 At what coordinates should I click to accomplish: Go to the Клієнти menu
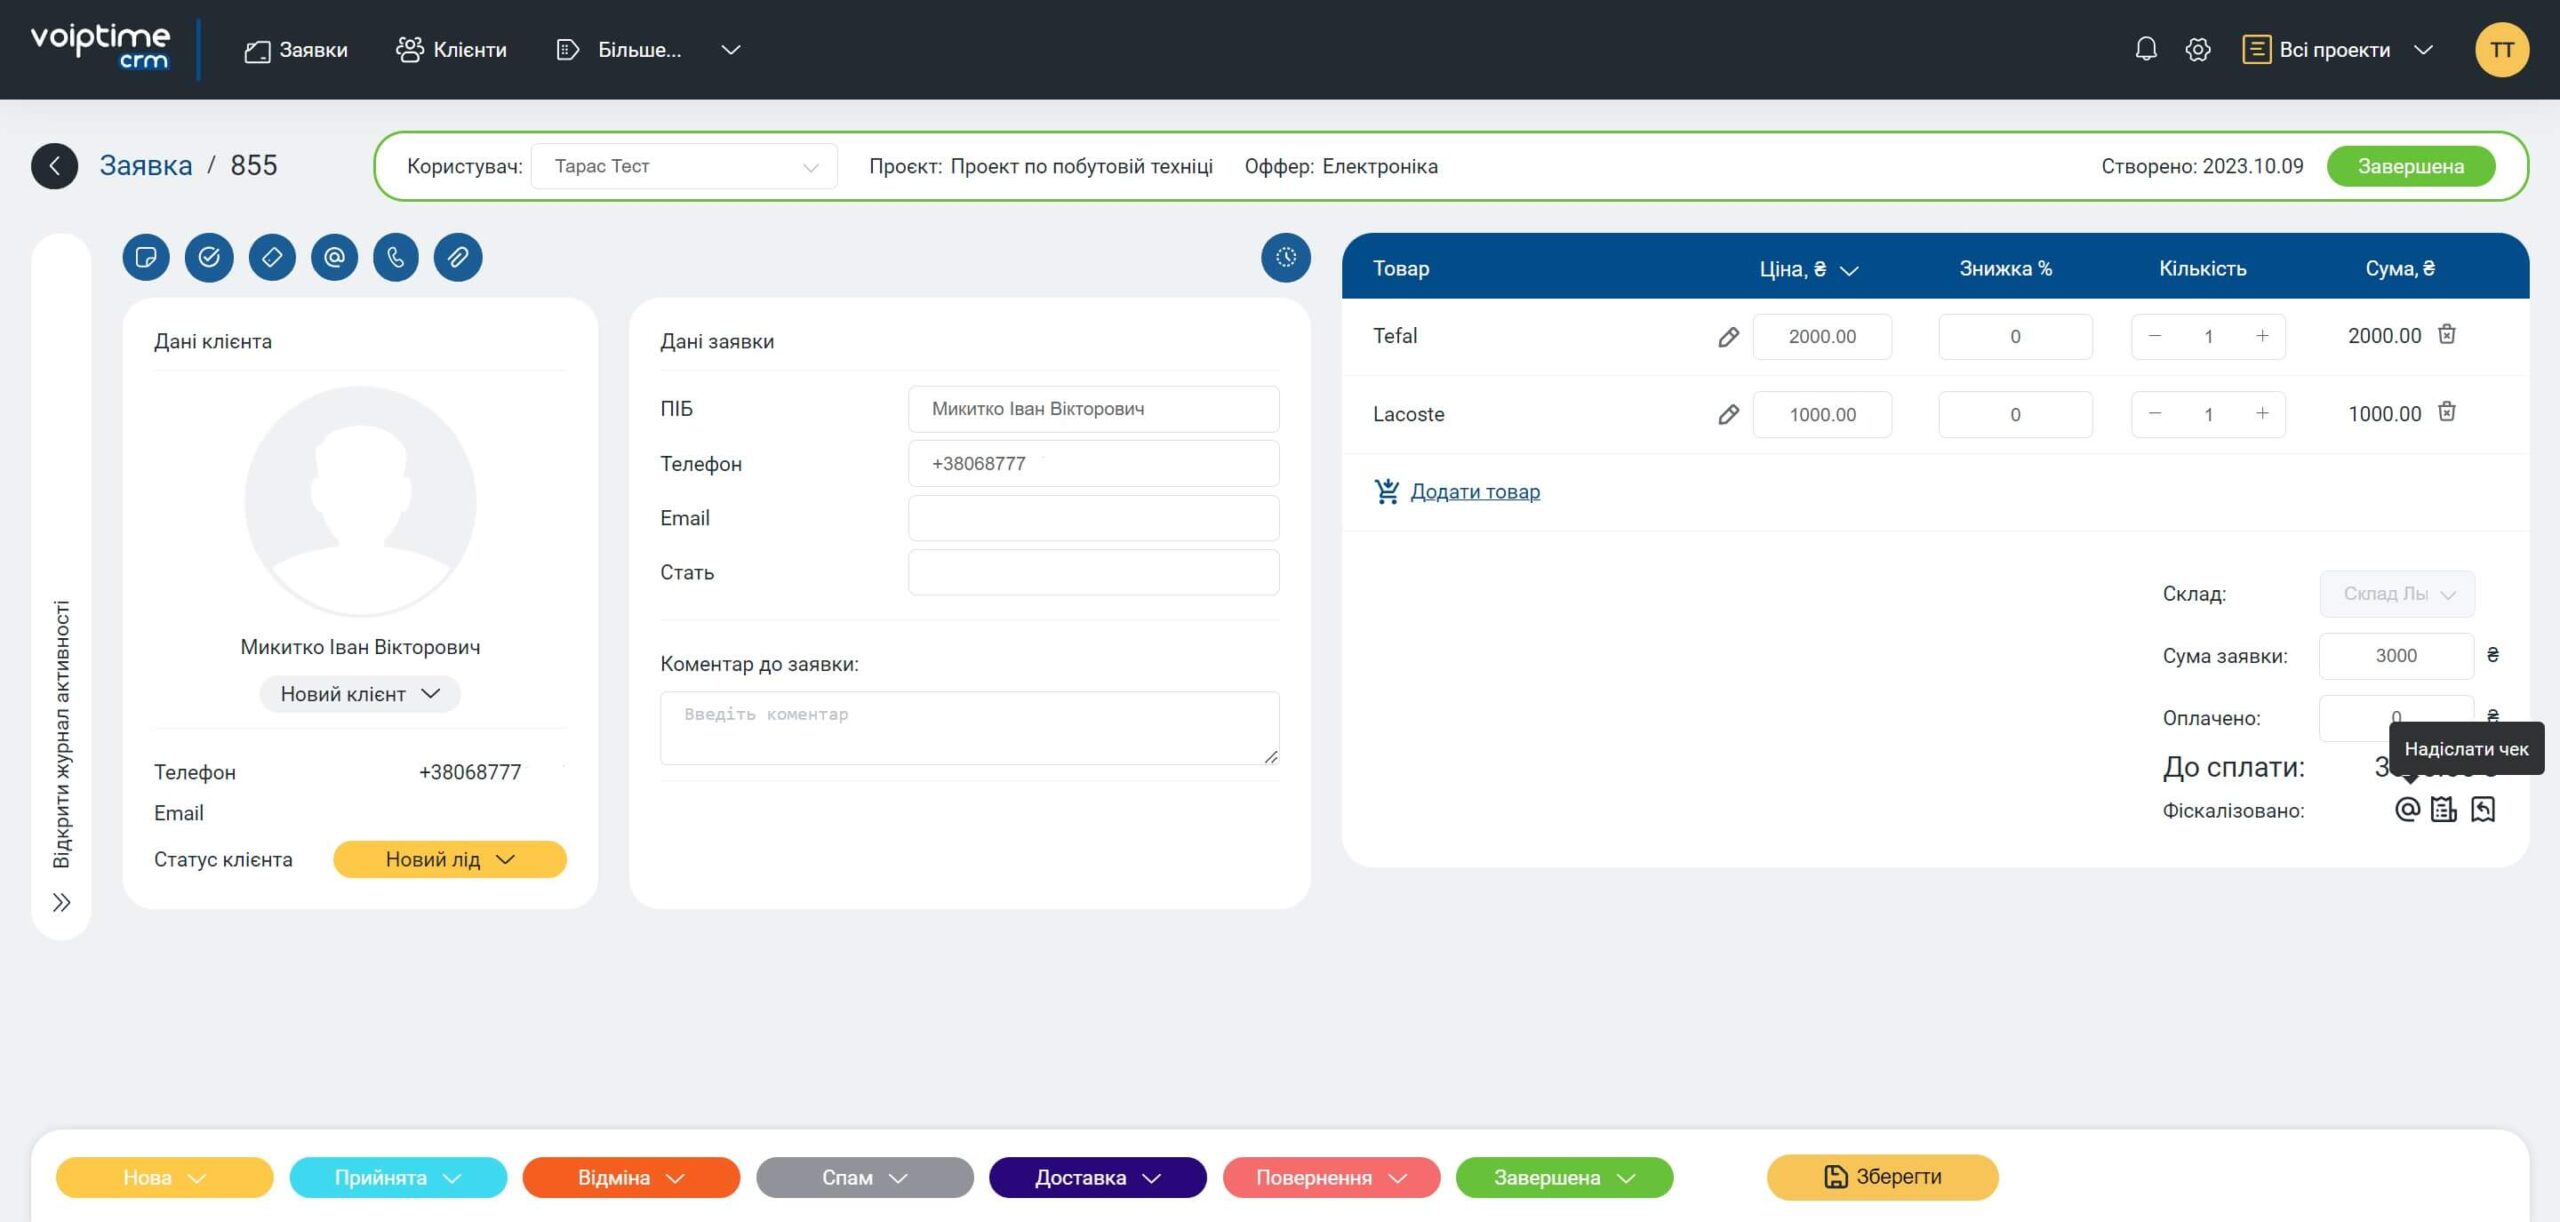pos(451,50)
